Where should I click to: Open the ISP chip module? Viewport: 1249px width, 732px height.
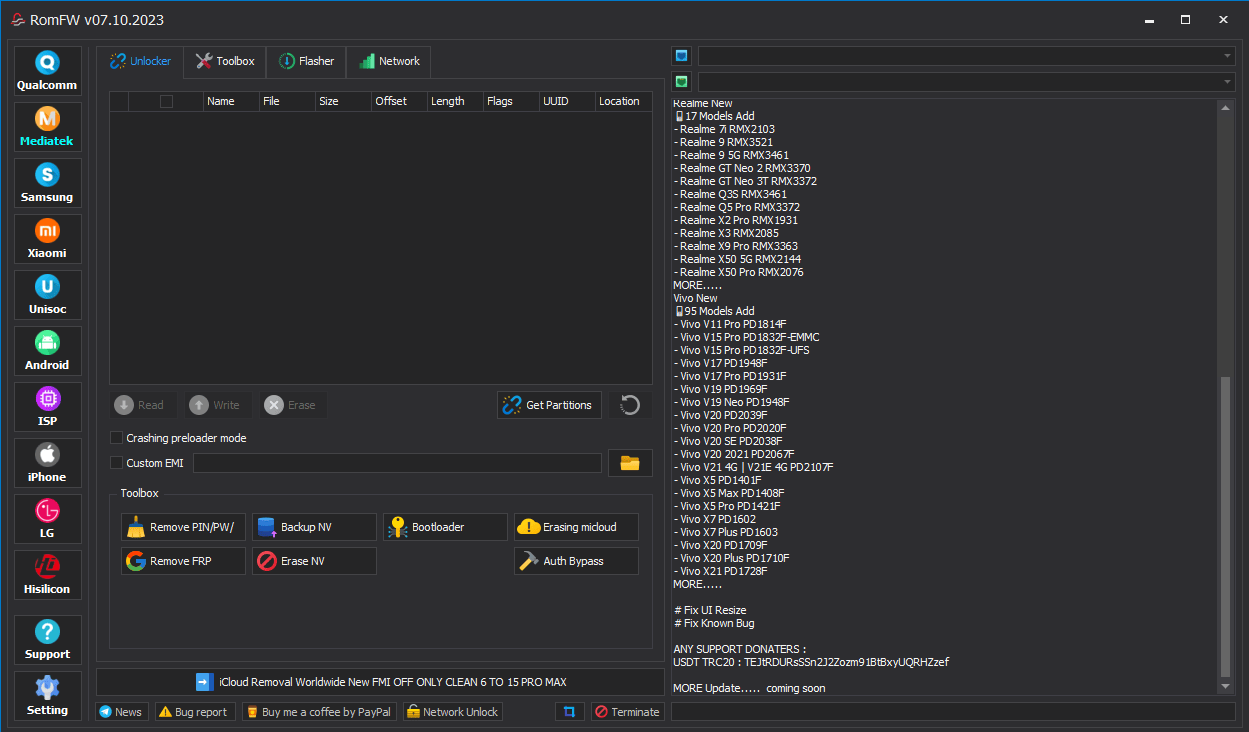point(47,407)
